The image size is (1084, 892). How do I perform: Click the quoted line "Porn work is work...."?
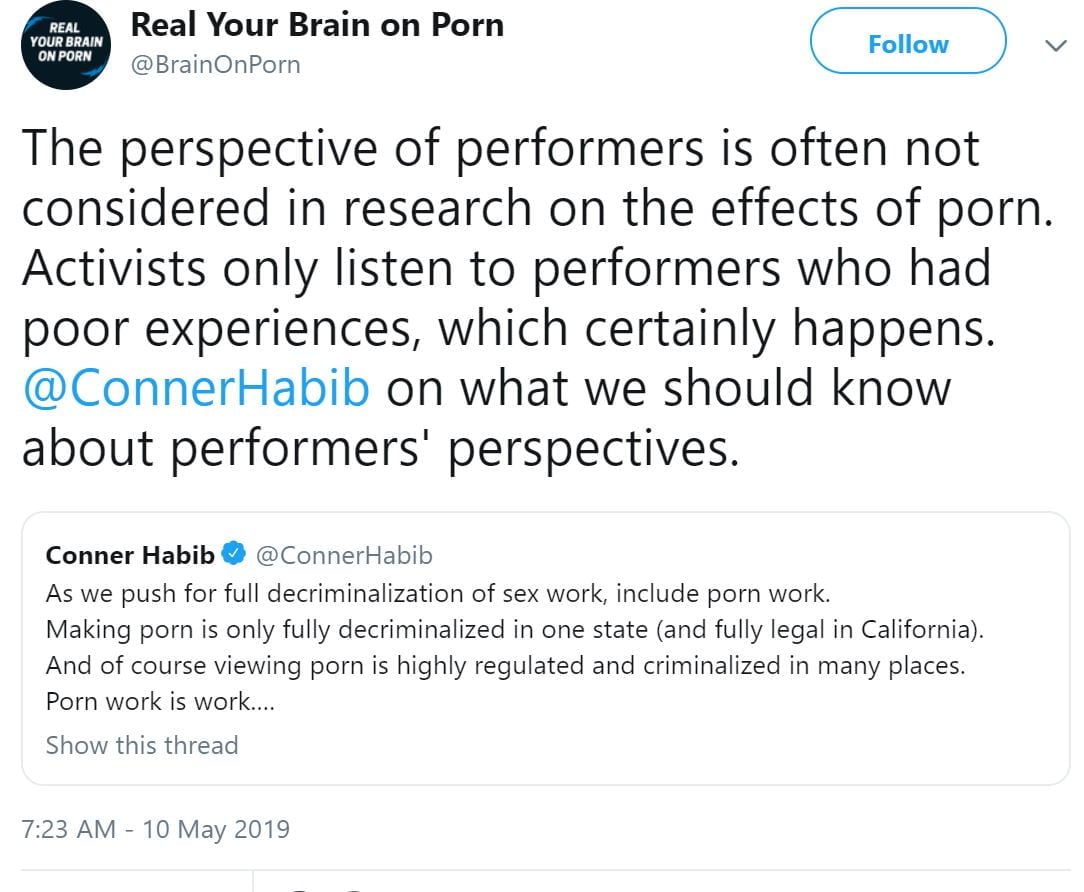160,702
